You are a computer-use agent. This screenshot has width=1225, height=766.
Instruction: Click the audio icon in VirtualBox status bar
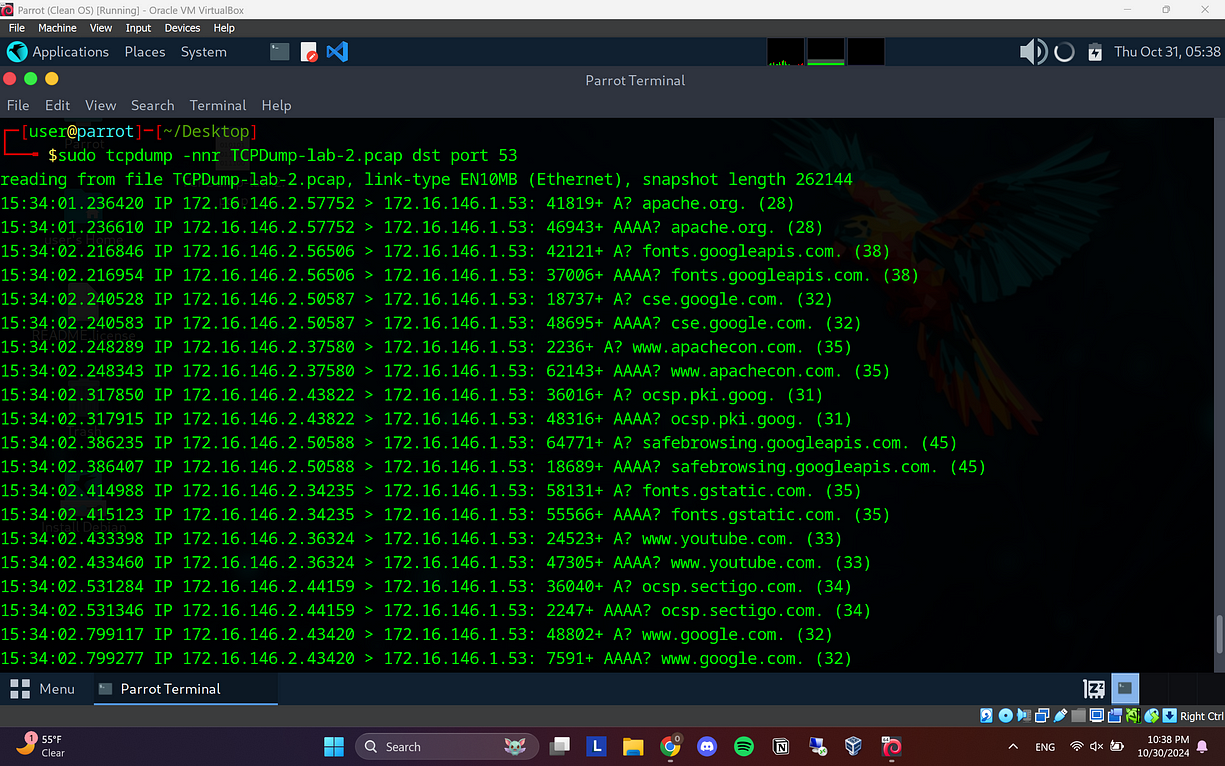pos(1025,715)
